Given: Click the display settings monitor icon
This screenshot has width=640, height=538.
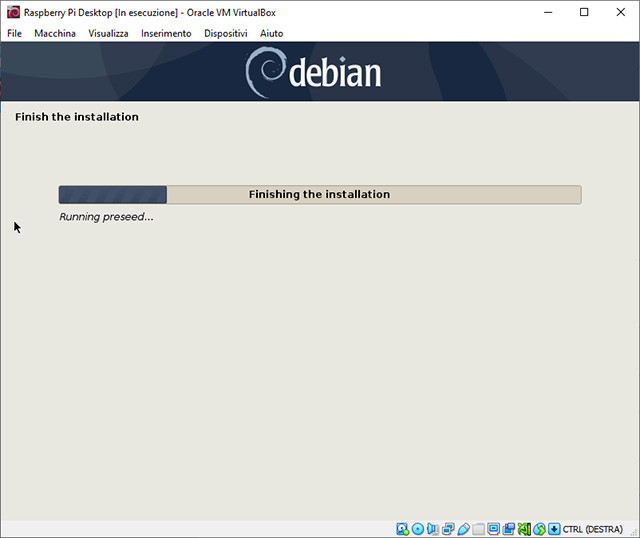Looking at the screenshot, I should pyautogui.click(x=493, y=528).
